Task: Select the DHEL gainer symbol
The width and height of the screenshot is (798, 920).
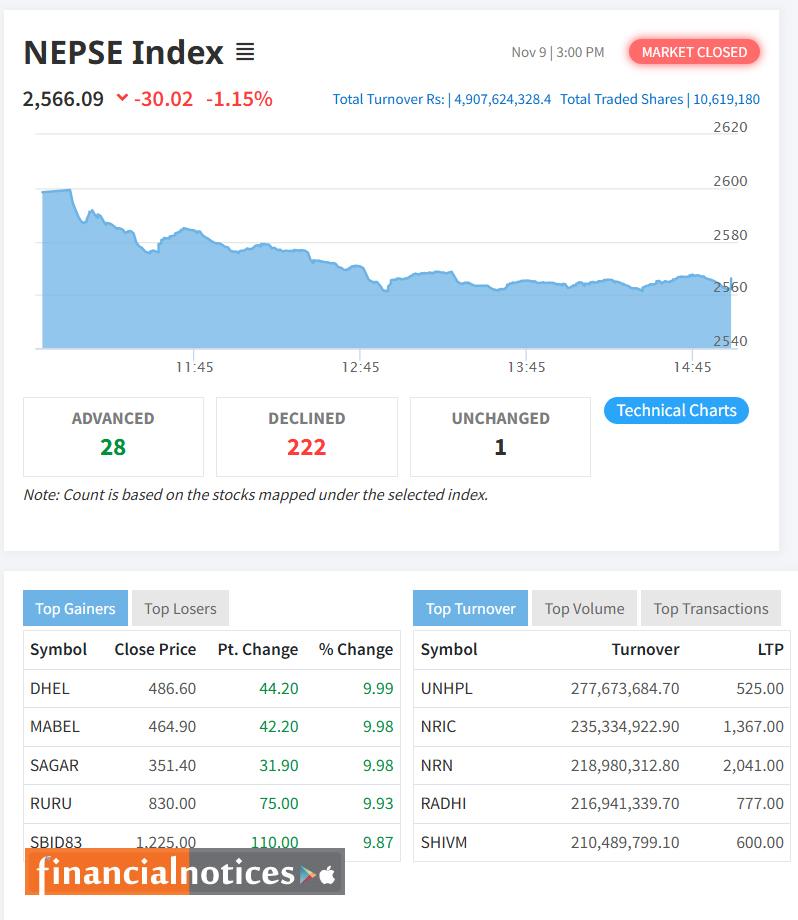Action: click(46, 689)
